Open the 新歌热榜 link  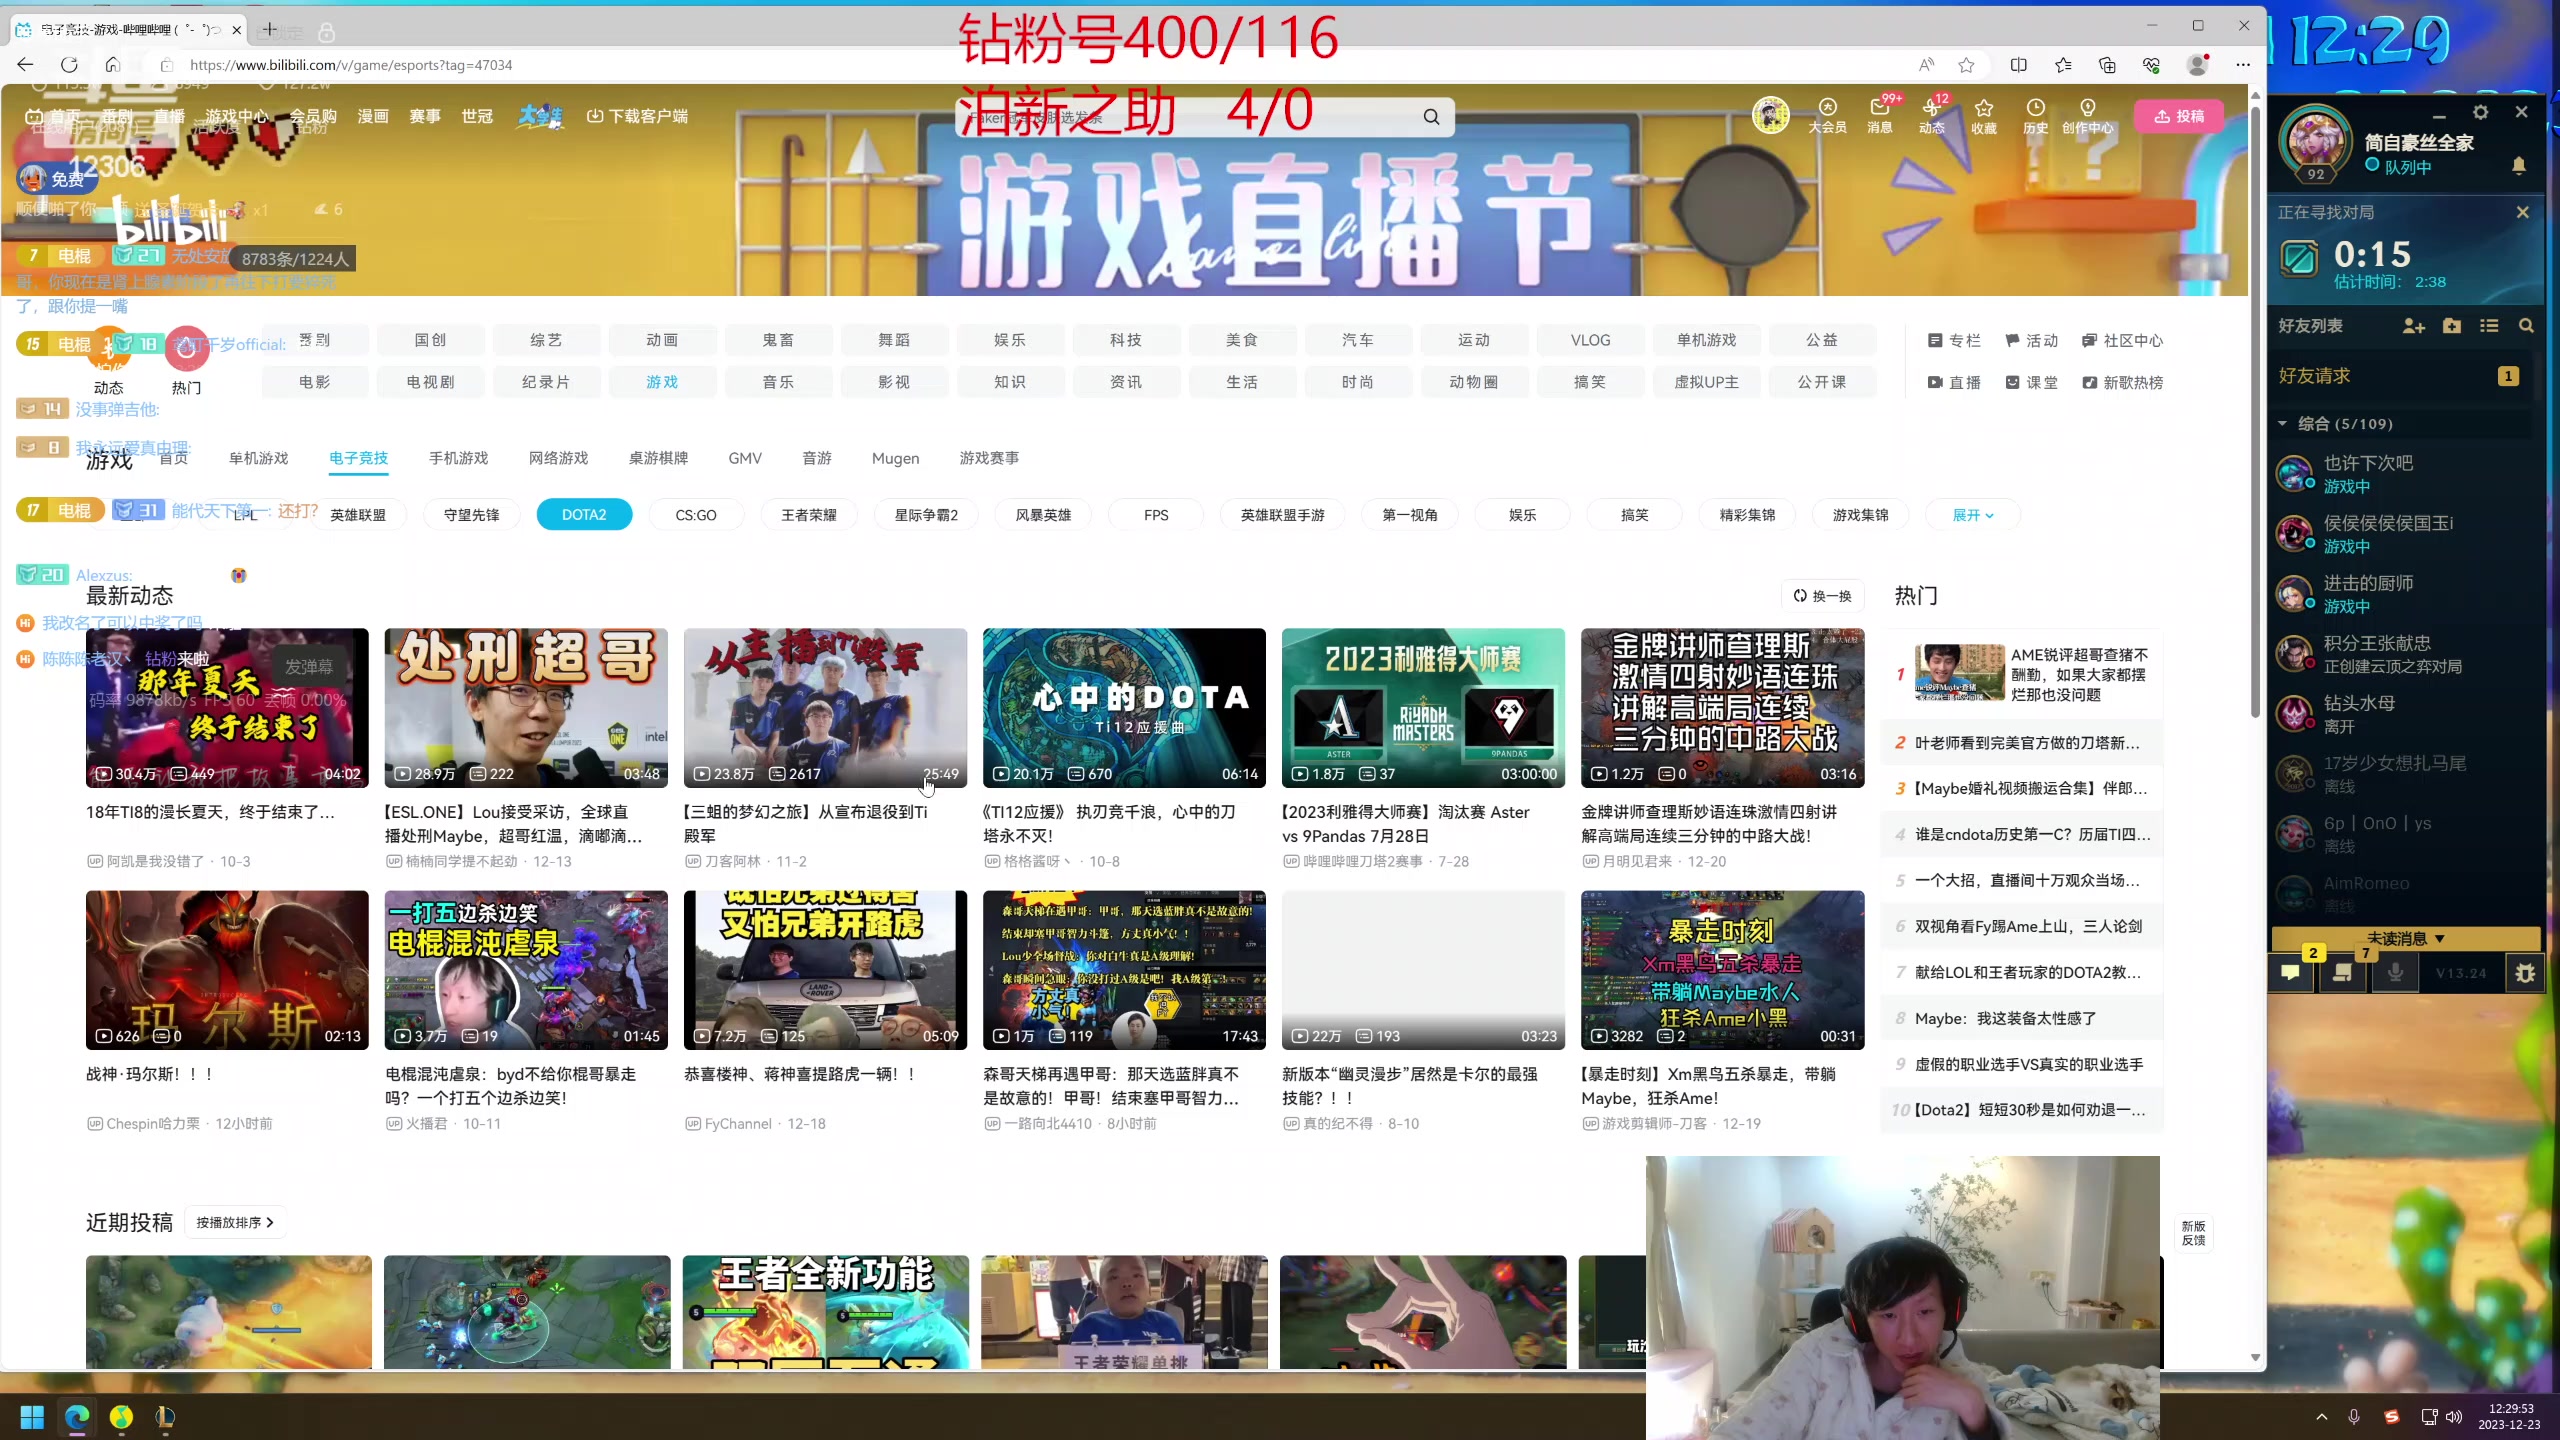(x=2122, y=382)
